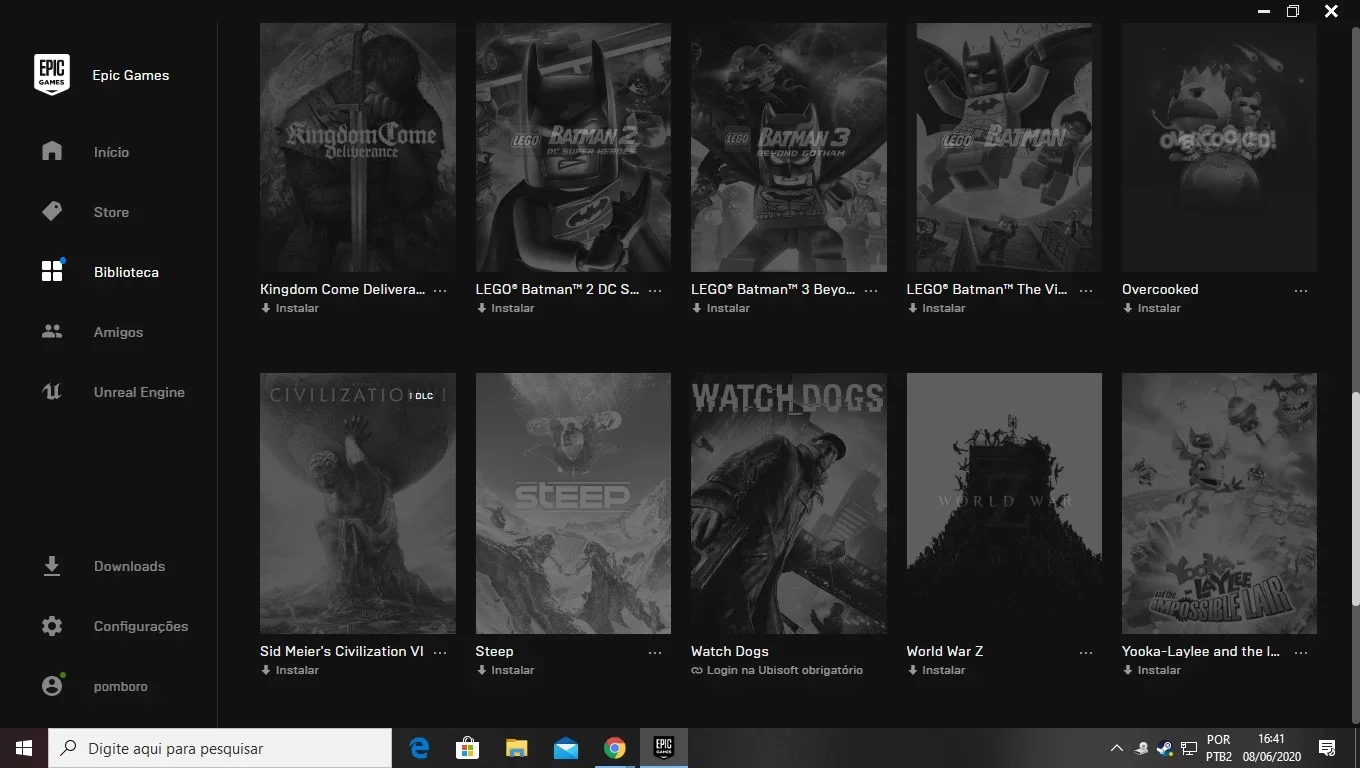Open the Steep cover thumbnail
The width and height of the screenshot is (1360, 768).
coord(573,503)
